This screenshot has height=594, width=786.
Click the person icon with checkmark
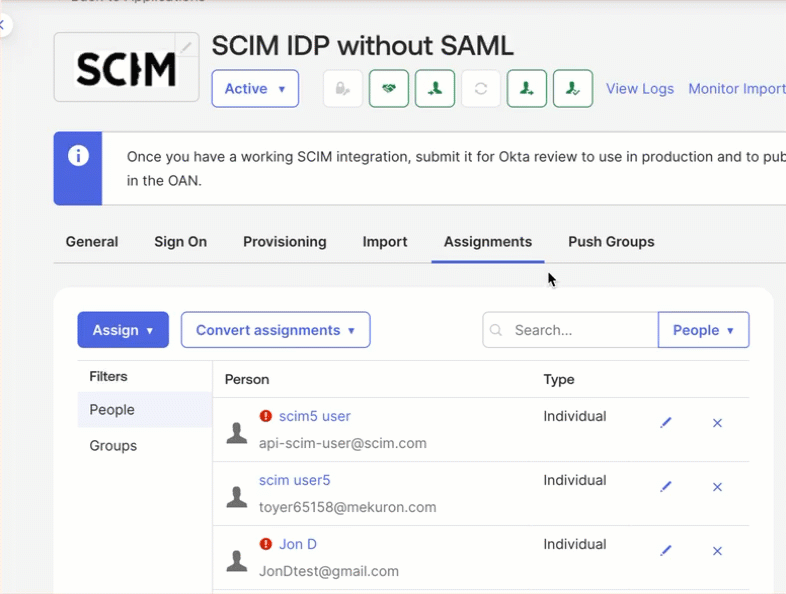(x=573, y=89)
